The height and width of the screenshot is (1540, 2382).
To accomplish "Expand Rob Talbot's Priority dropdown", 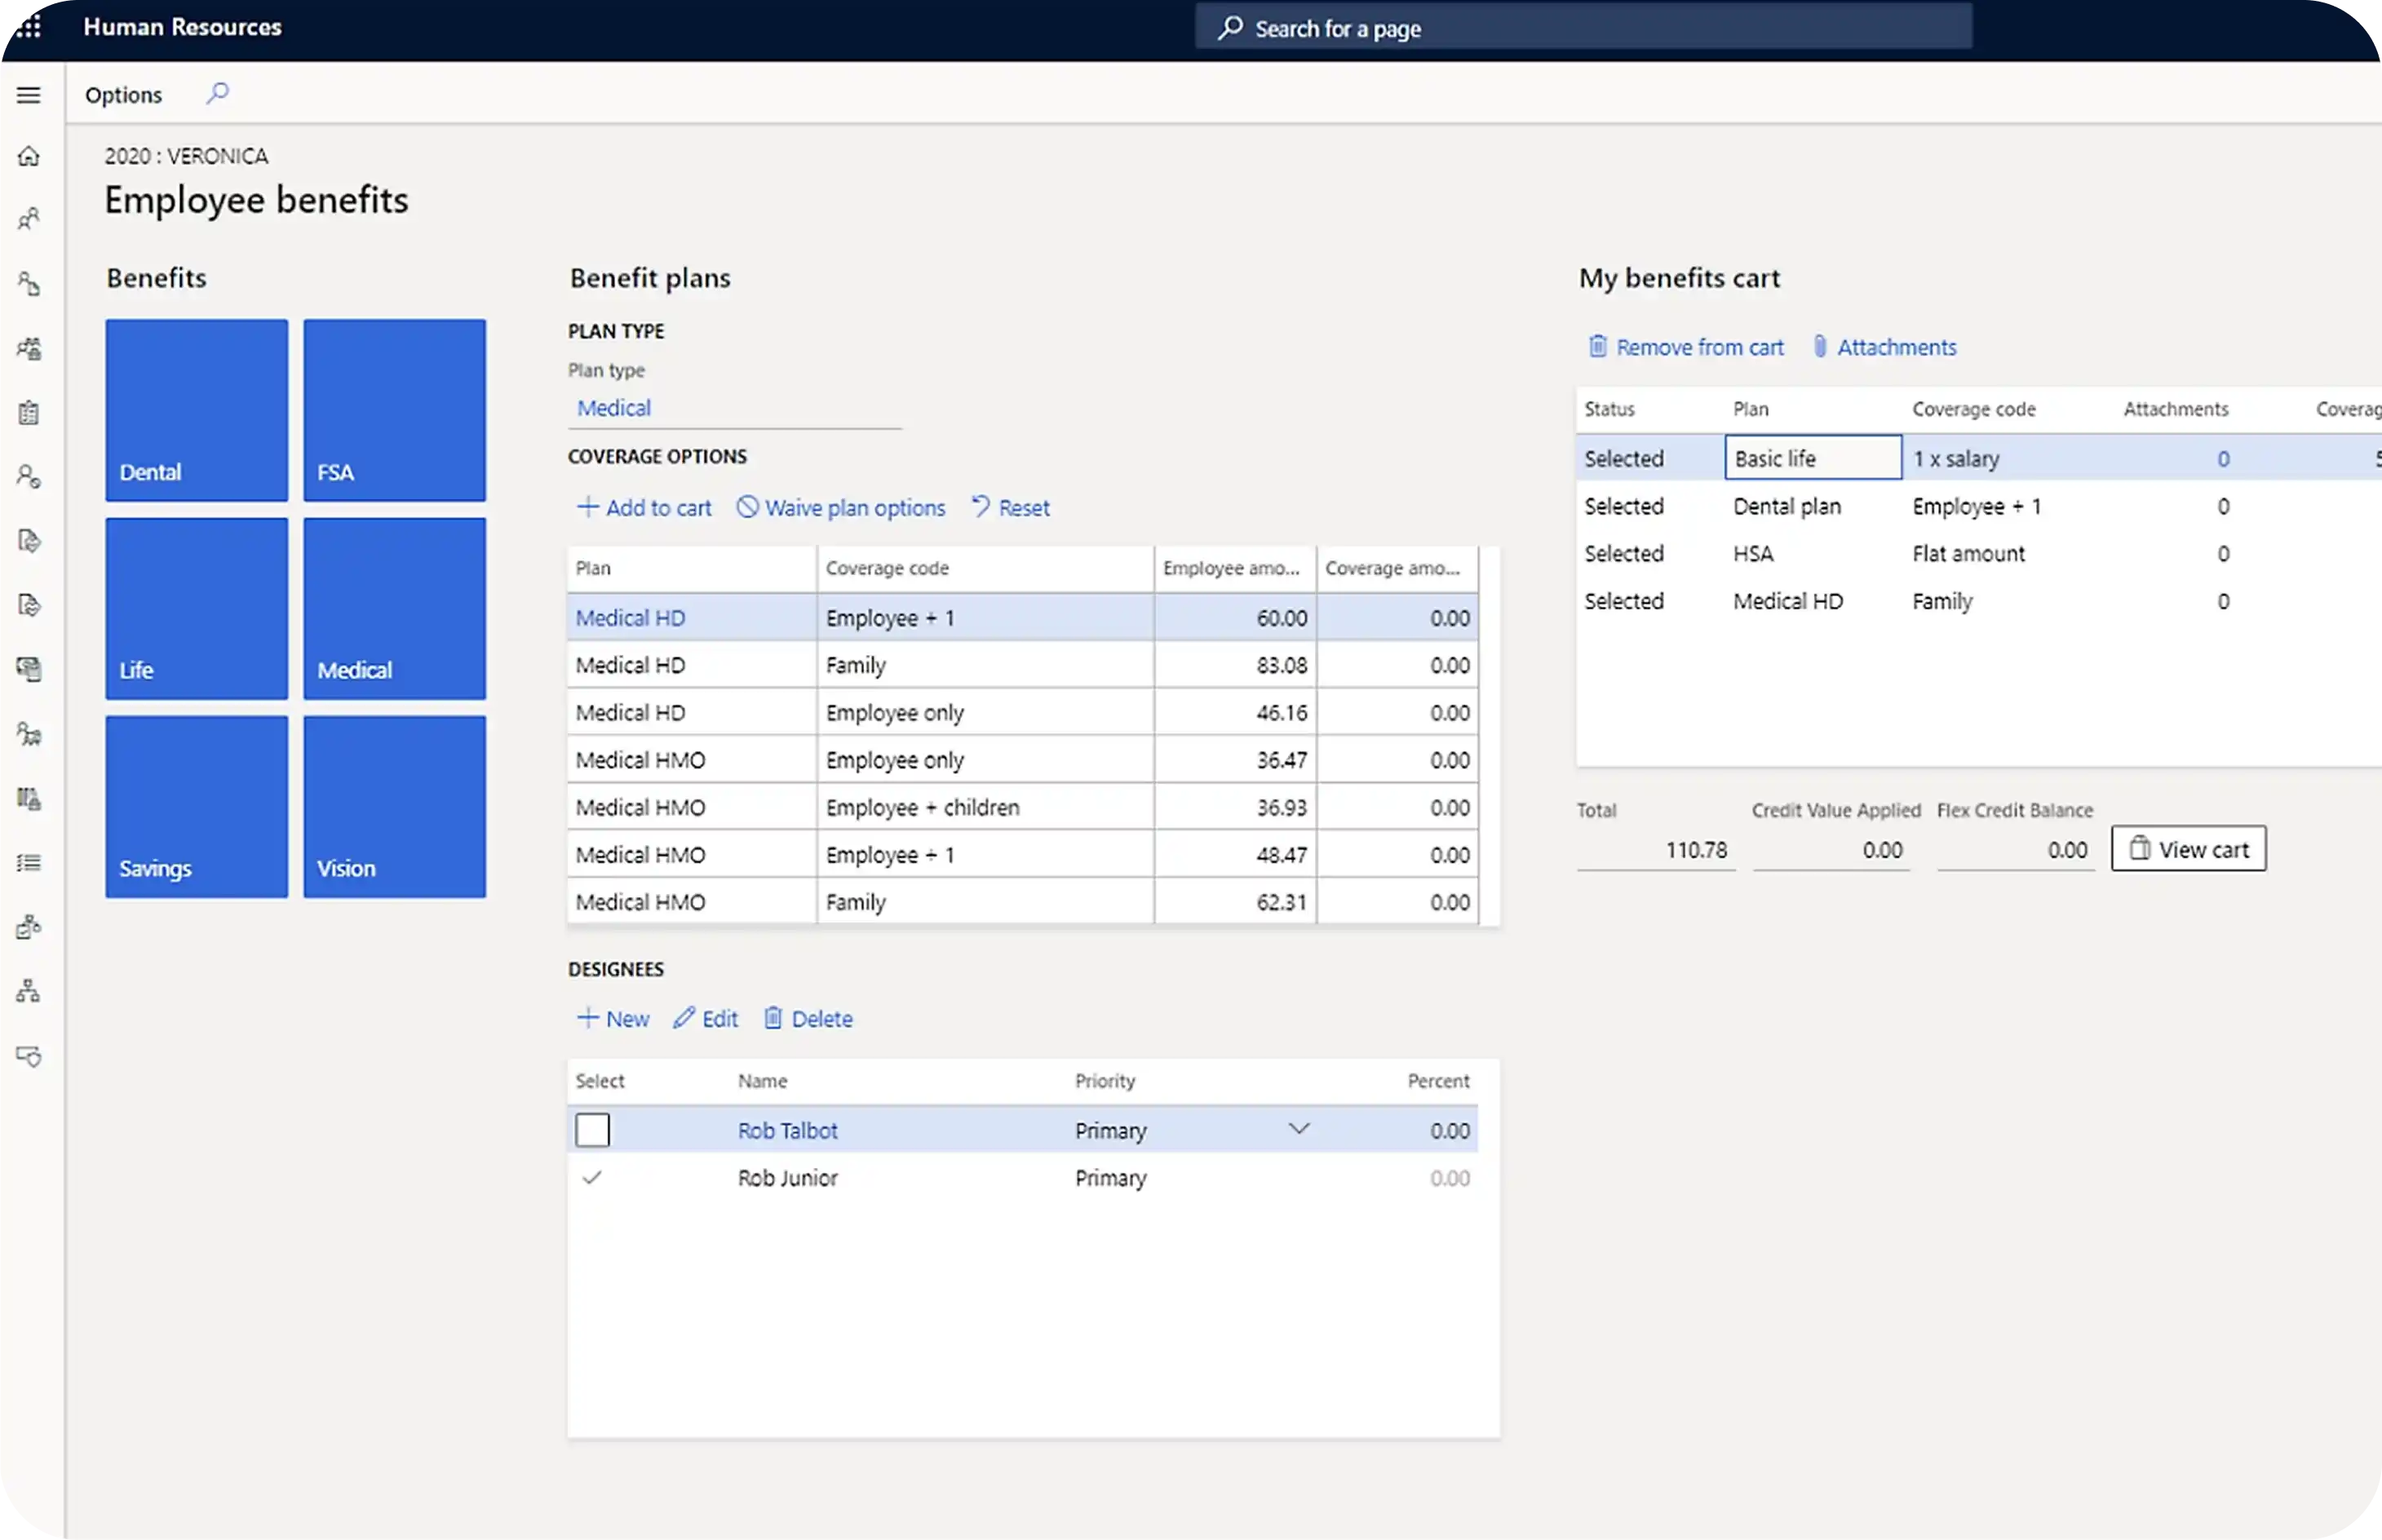I will [1299, 1128].
